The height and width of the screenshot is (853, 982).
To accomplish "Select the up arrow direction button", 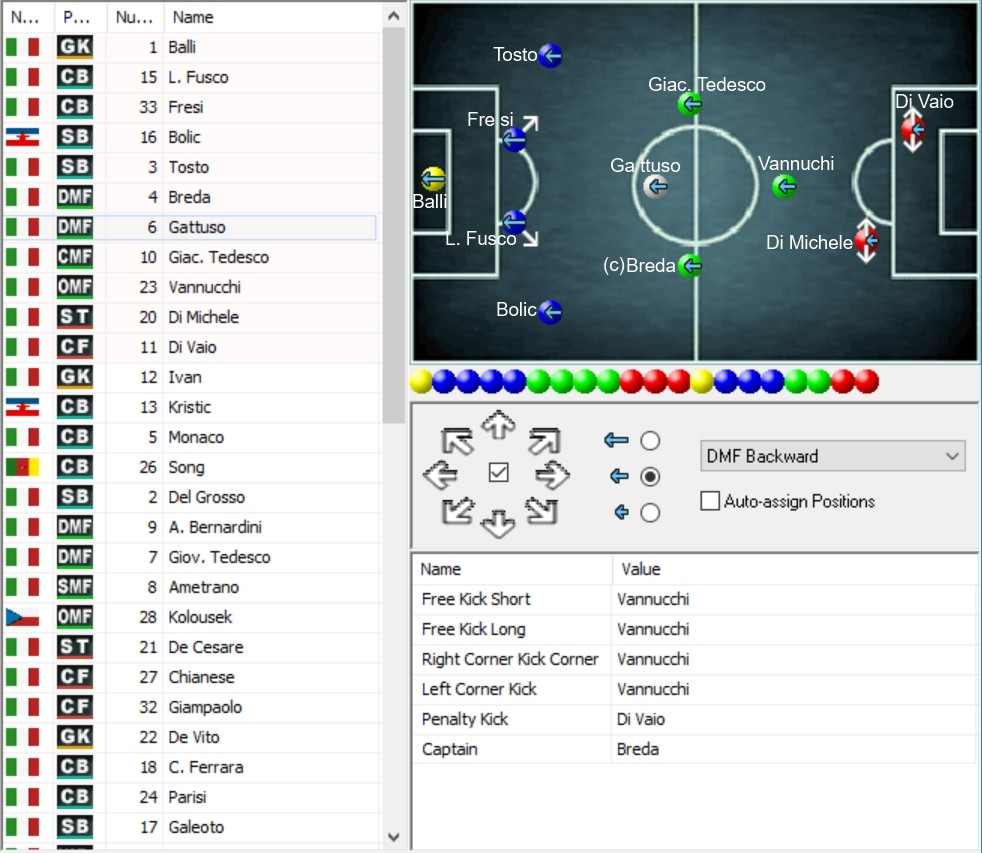I will (499, 425).
